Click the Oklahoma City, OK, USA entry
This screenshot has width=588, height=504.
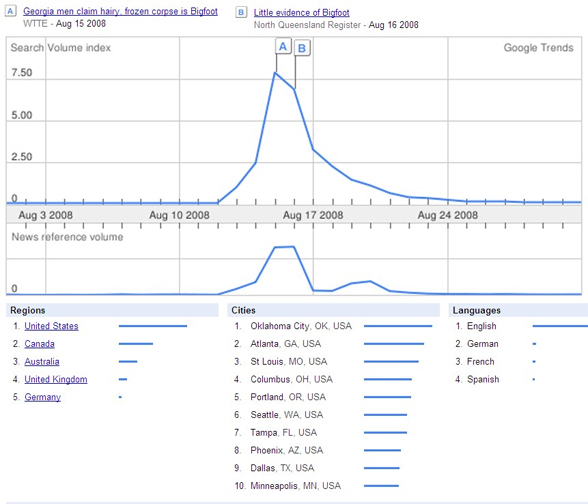(x=301, y=326)
